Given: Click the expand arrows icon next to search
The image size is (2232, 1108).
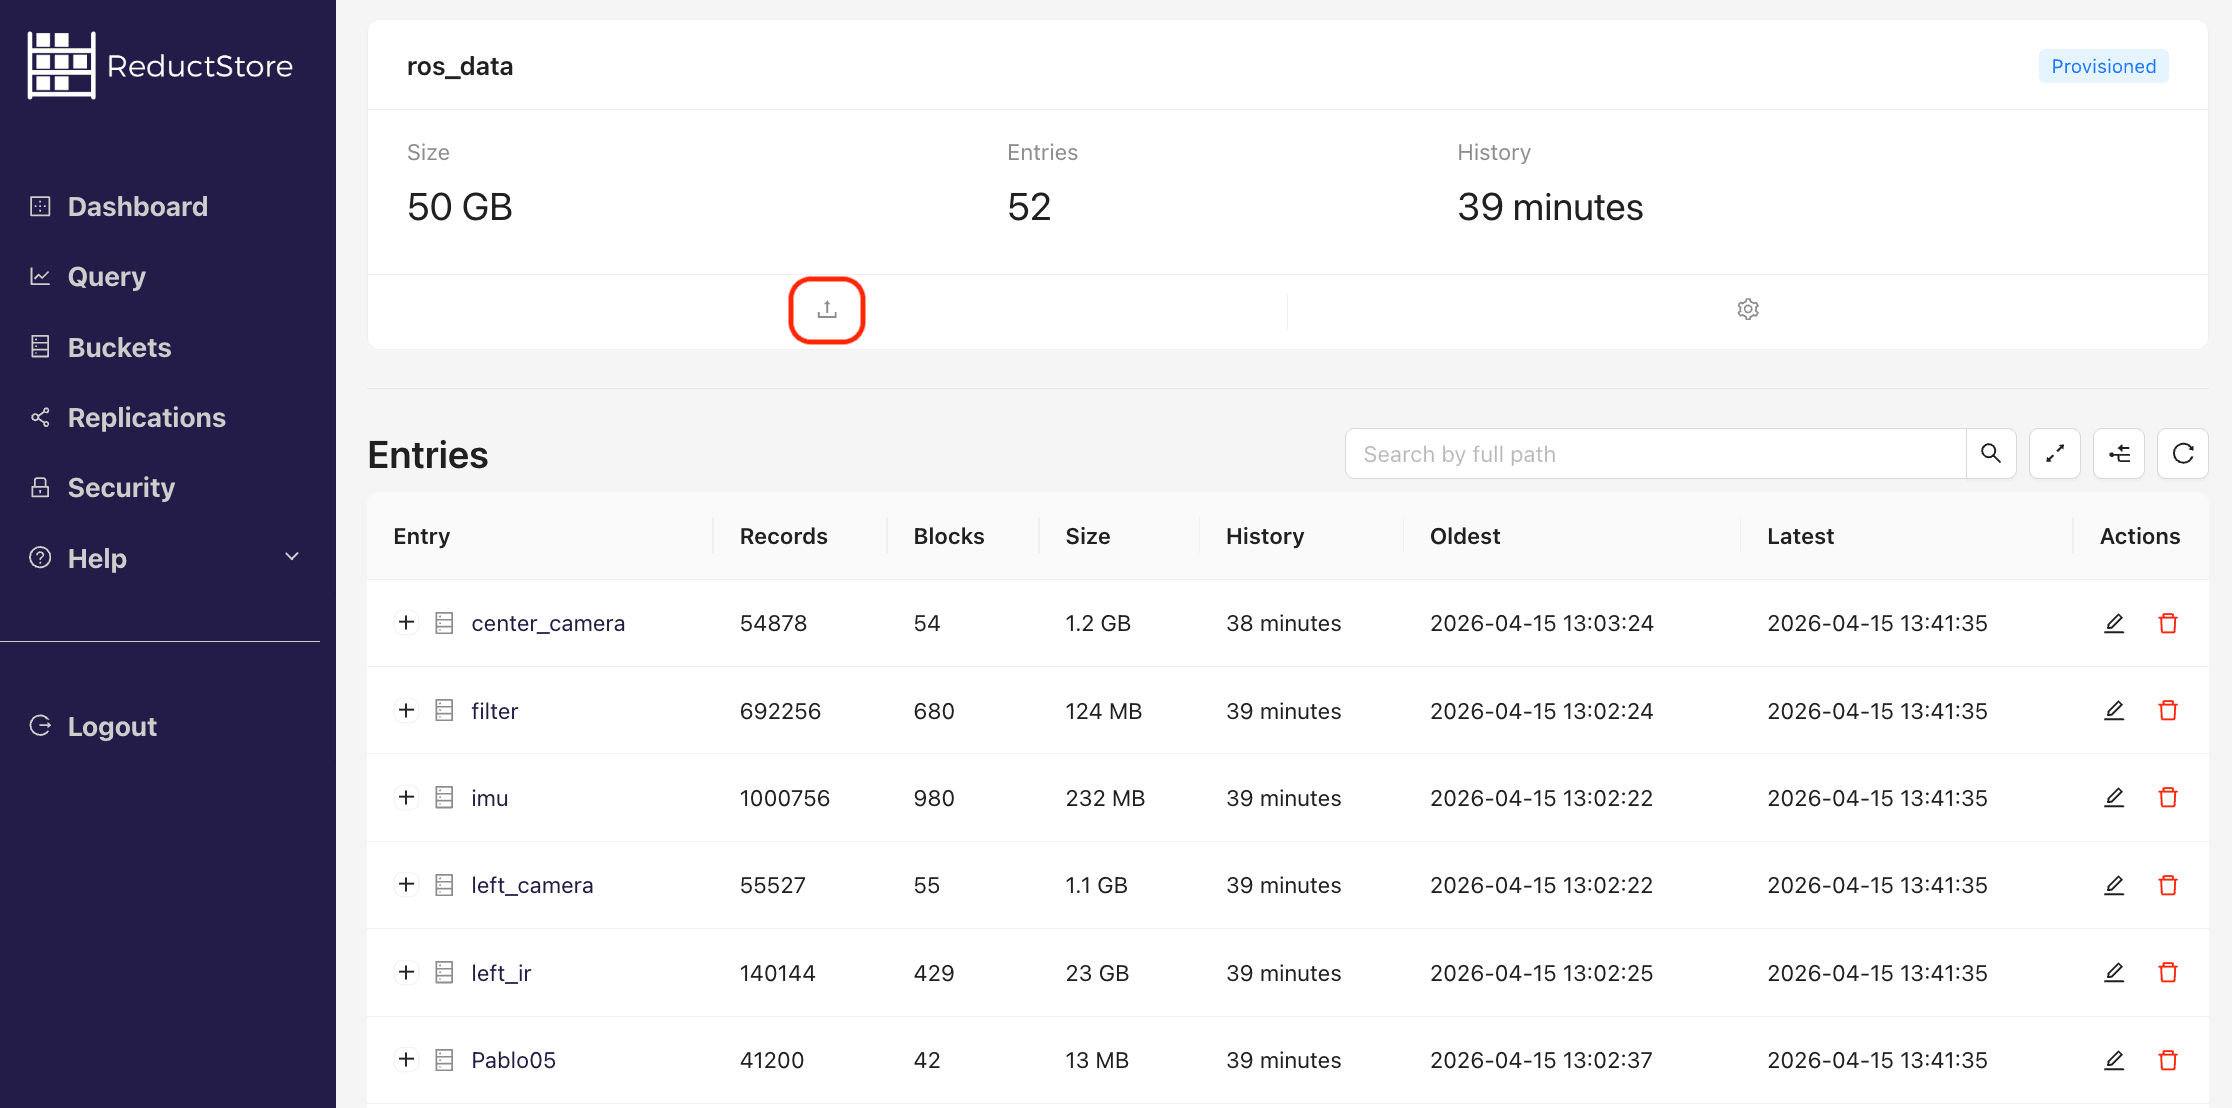Looking at the screenshot, I should point(2054,454).
